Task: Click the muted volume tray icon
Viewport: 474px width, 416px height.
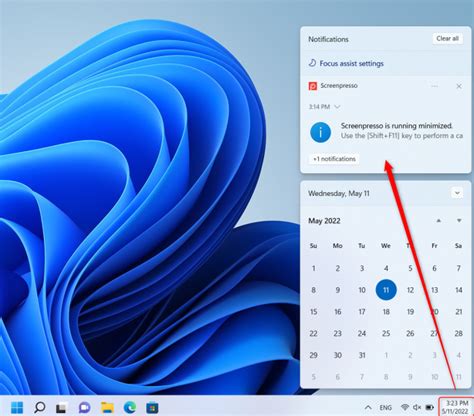Action: [417, 407]
